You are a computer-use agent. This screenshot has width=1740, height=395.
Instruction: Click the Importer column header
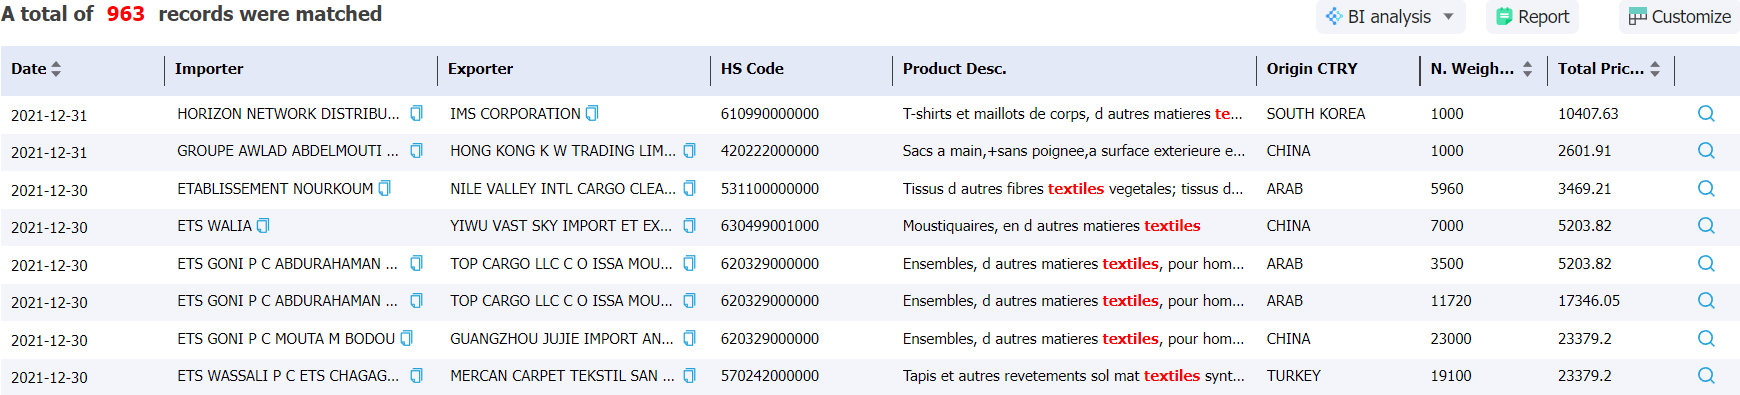point(209,69)
